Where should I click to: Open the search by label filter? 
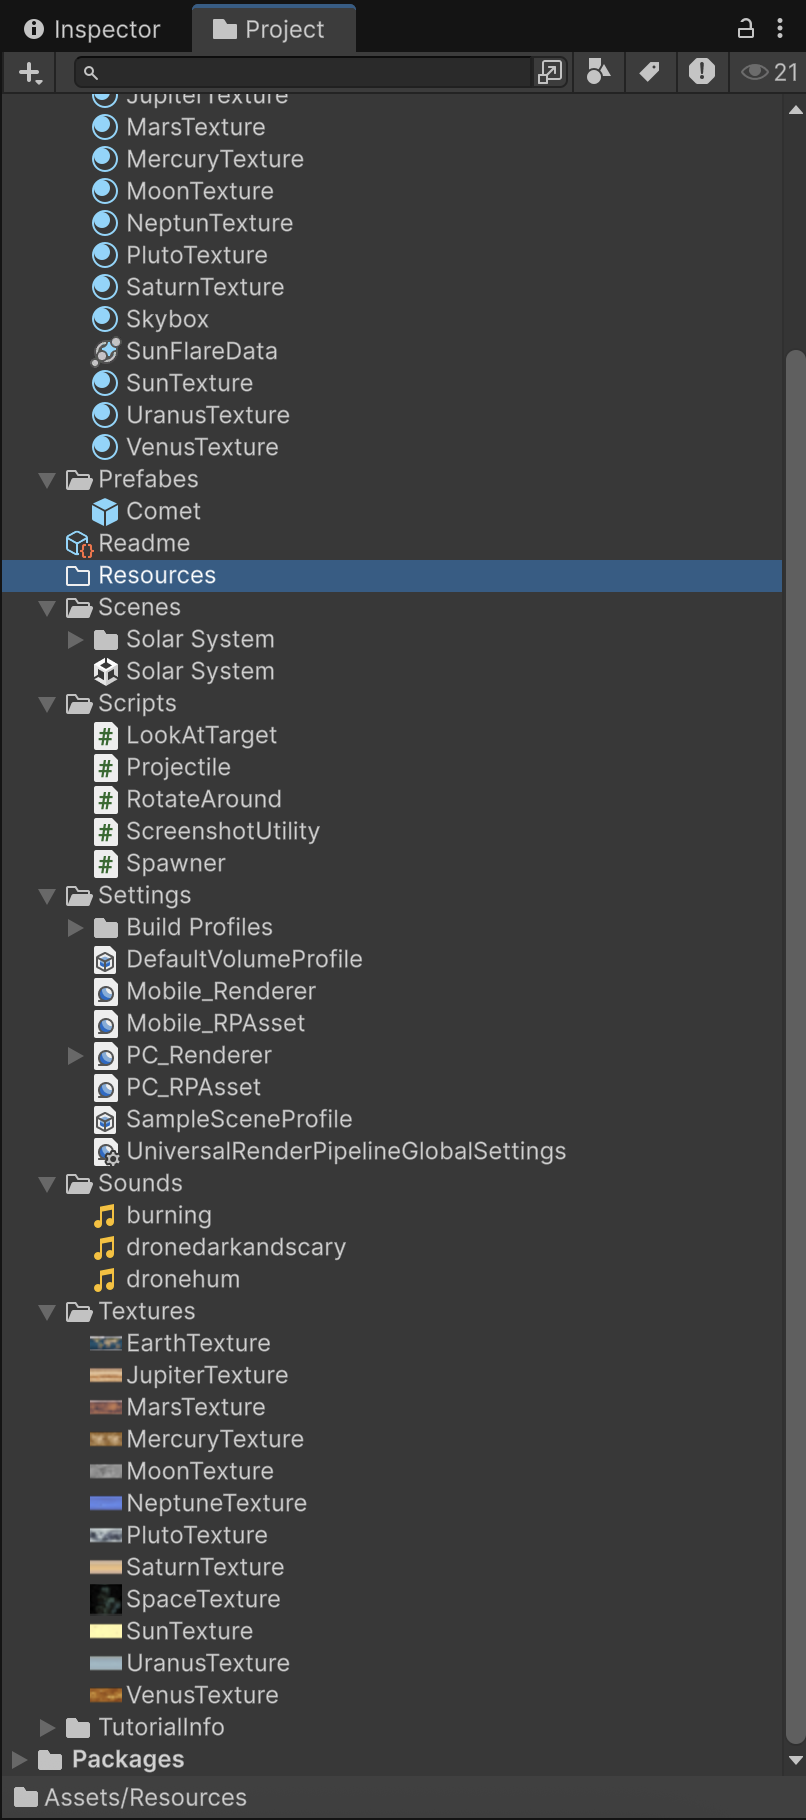[650, 72]
